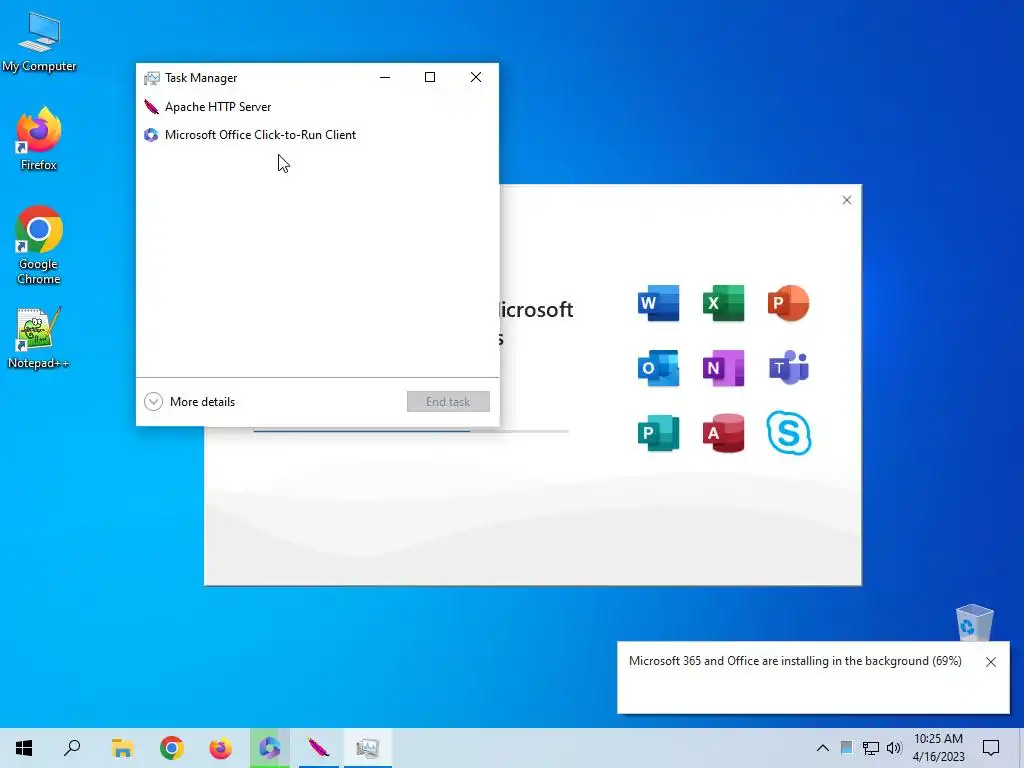
Task: Dismiss the Office installing notification
Action: point(991,662)
